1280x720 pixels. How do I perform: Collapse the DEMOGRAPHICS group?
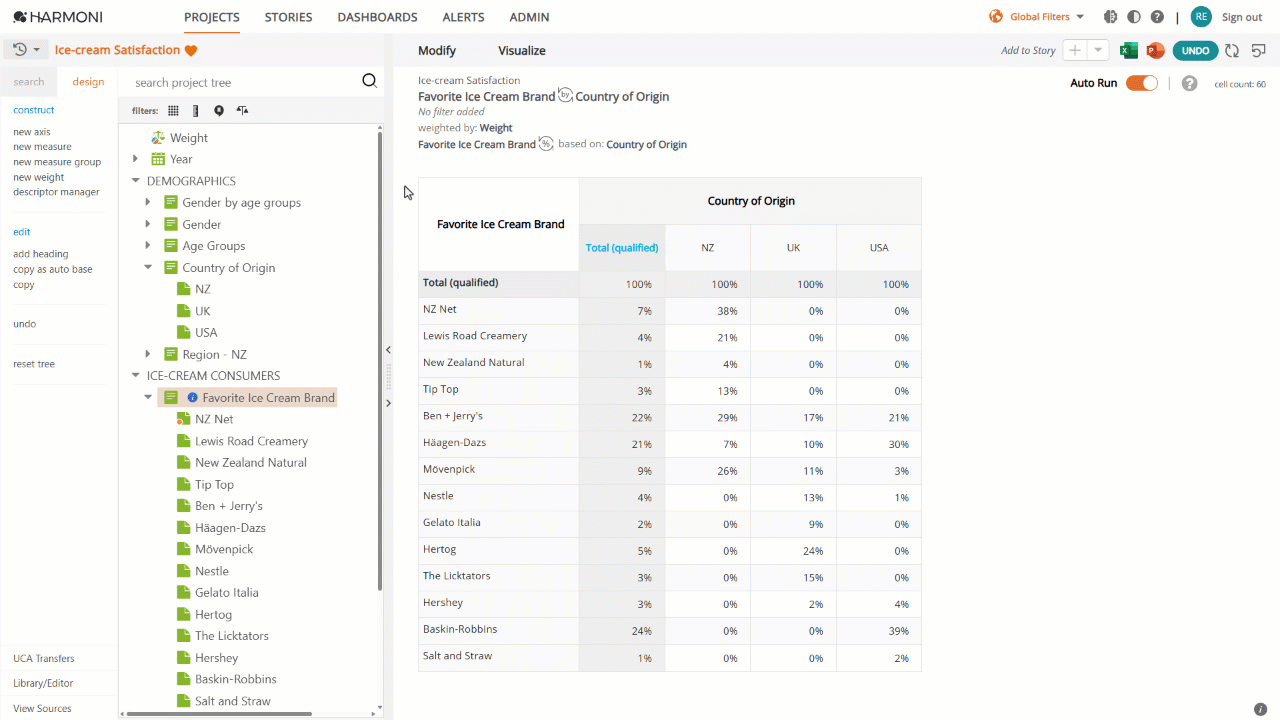136,181
